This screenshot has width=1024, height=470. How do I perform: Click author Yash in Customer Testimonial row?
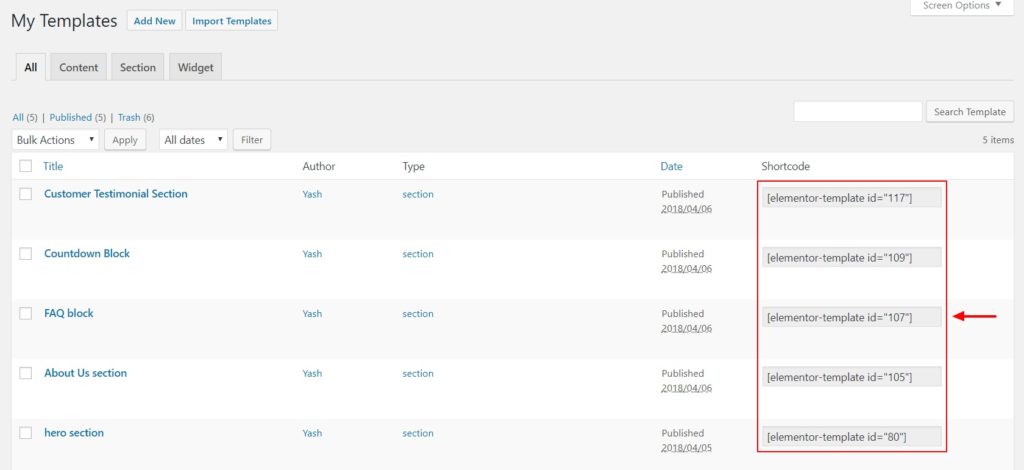click(312, 195)
